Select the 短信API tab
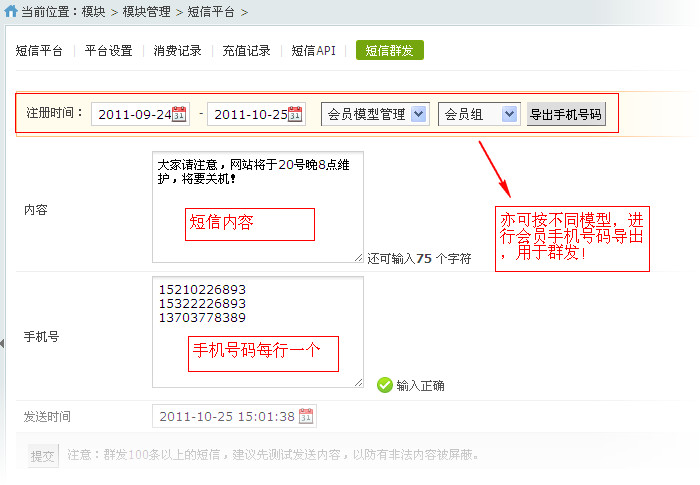 (x=313, y=51)
